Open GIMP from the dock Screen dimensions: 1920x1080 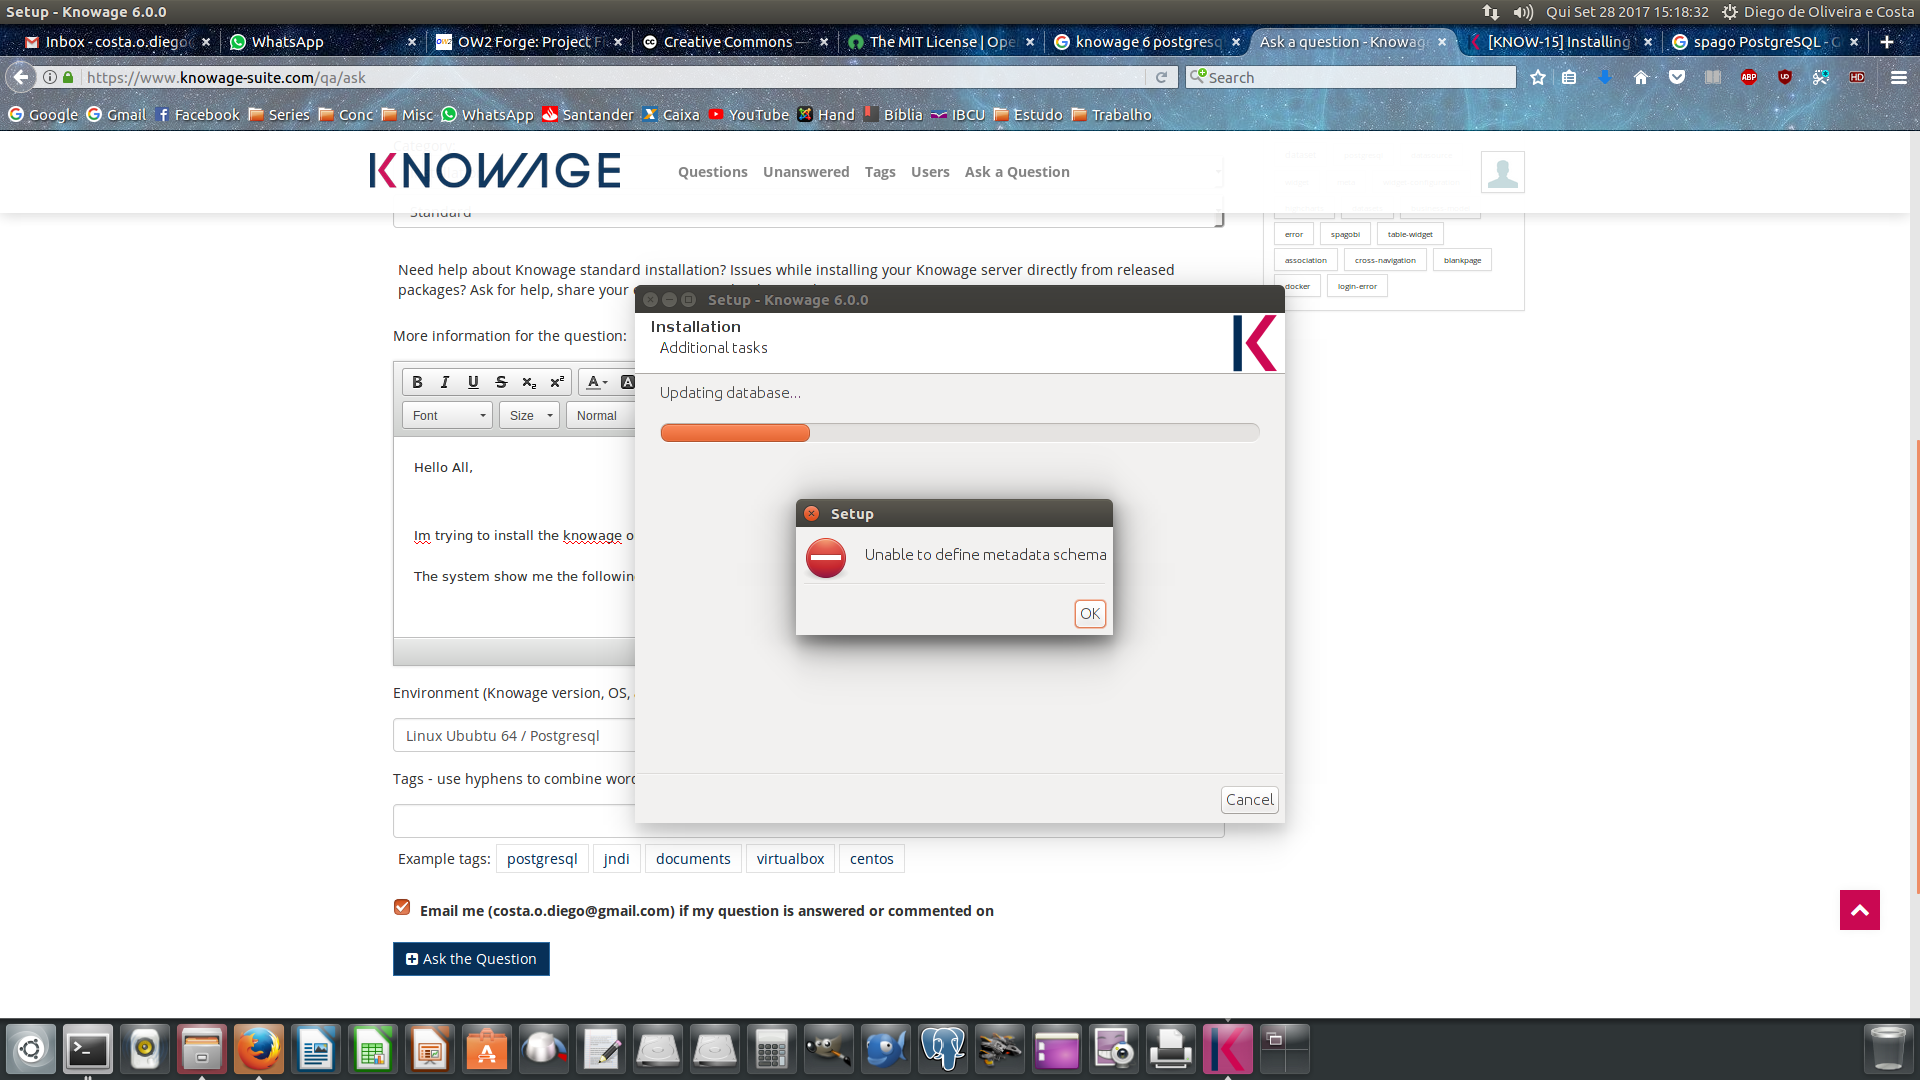[x=829, y=1050]
